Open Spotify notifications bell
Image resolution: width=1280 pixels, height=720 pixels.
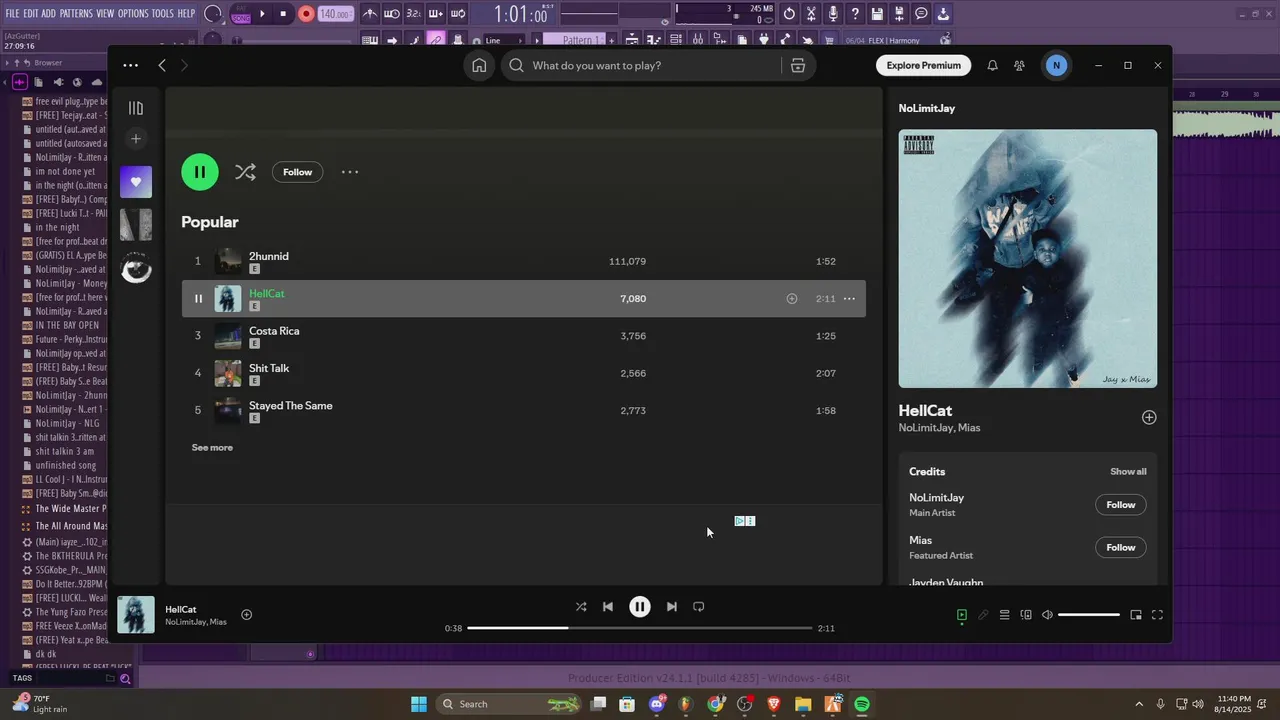pyautogui.click(x=992, y=65)
